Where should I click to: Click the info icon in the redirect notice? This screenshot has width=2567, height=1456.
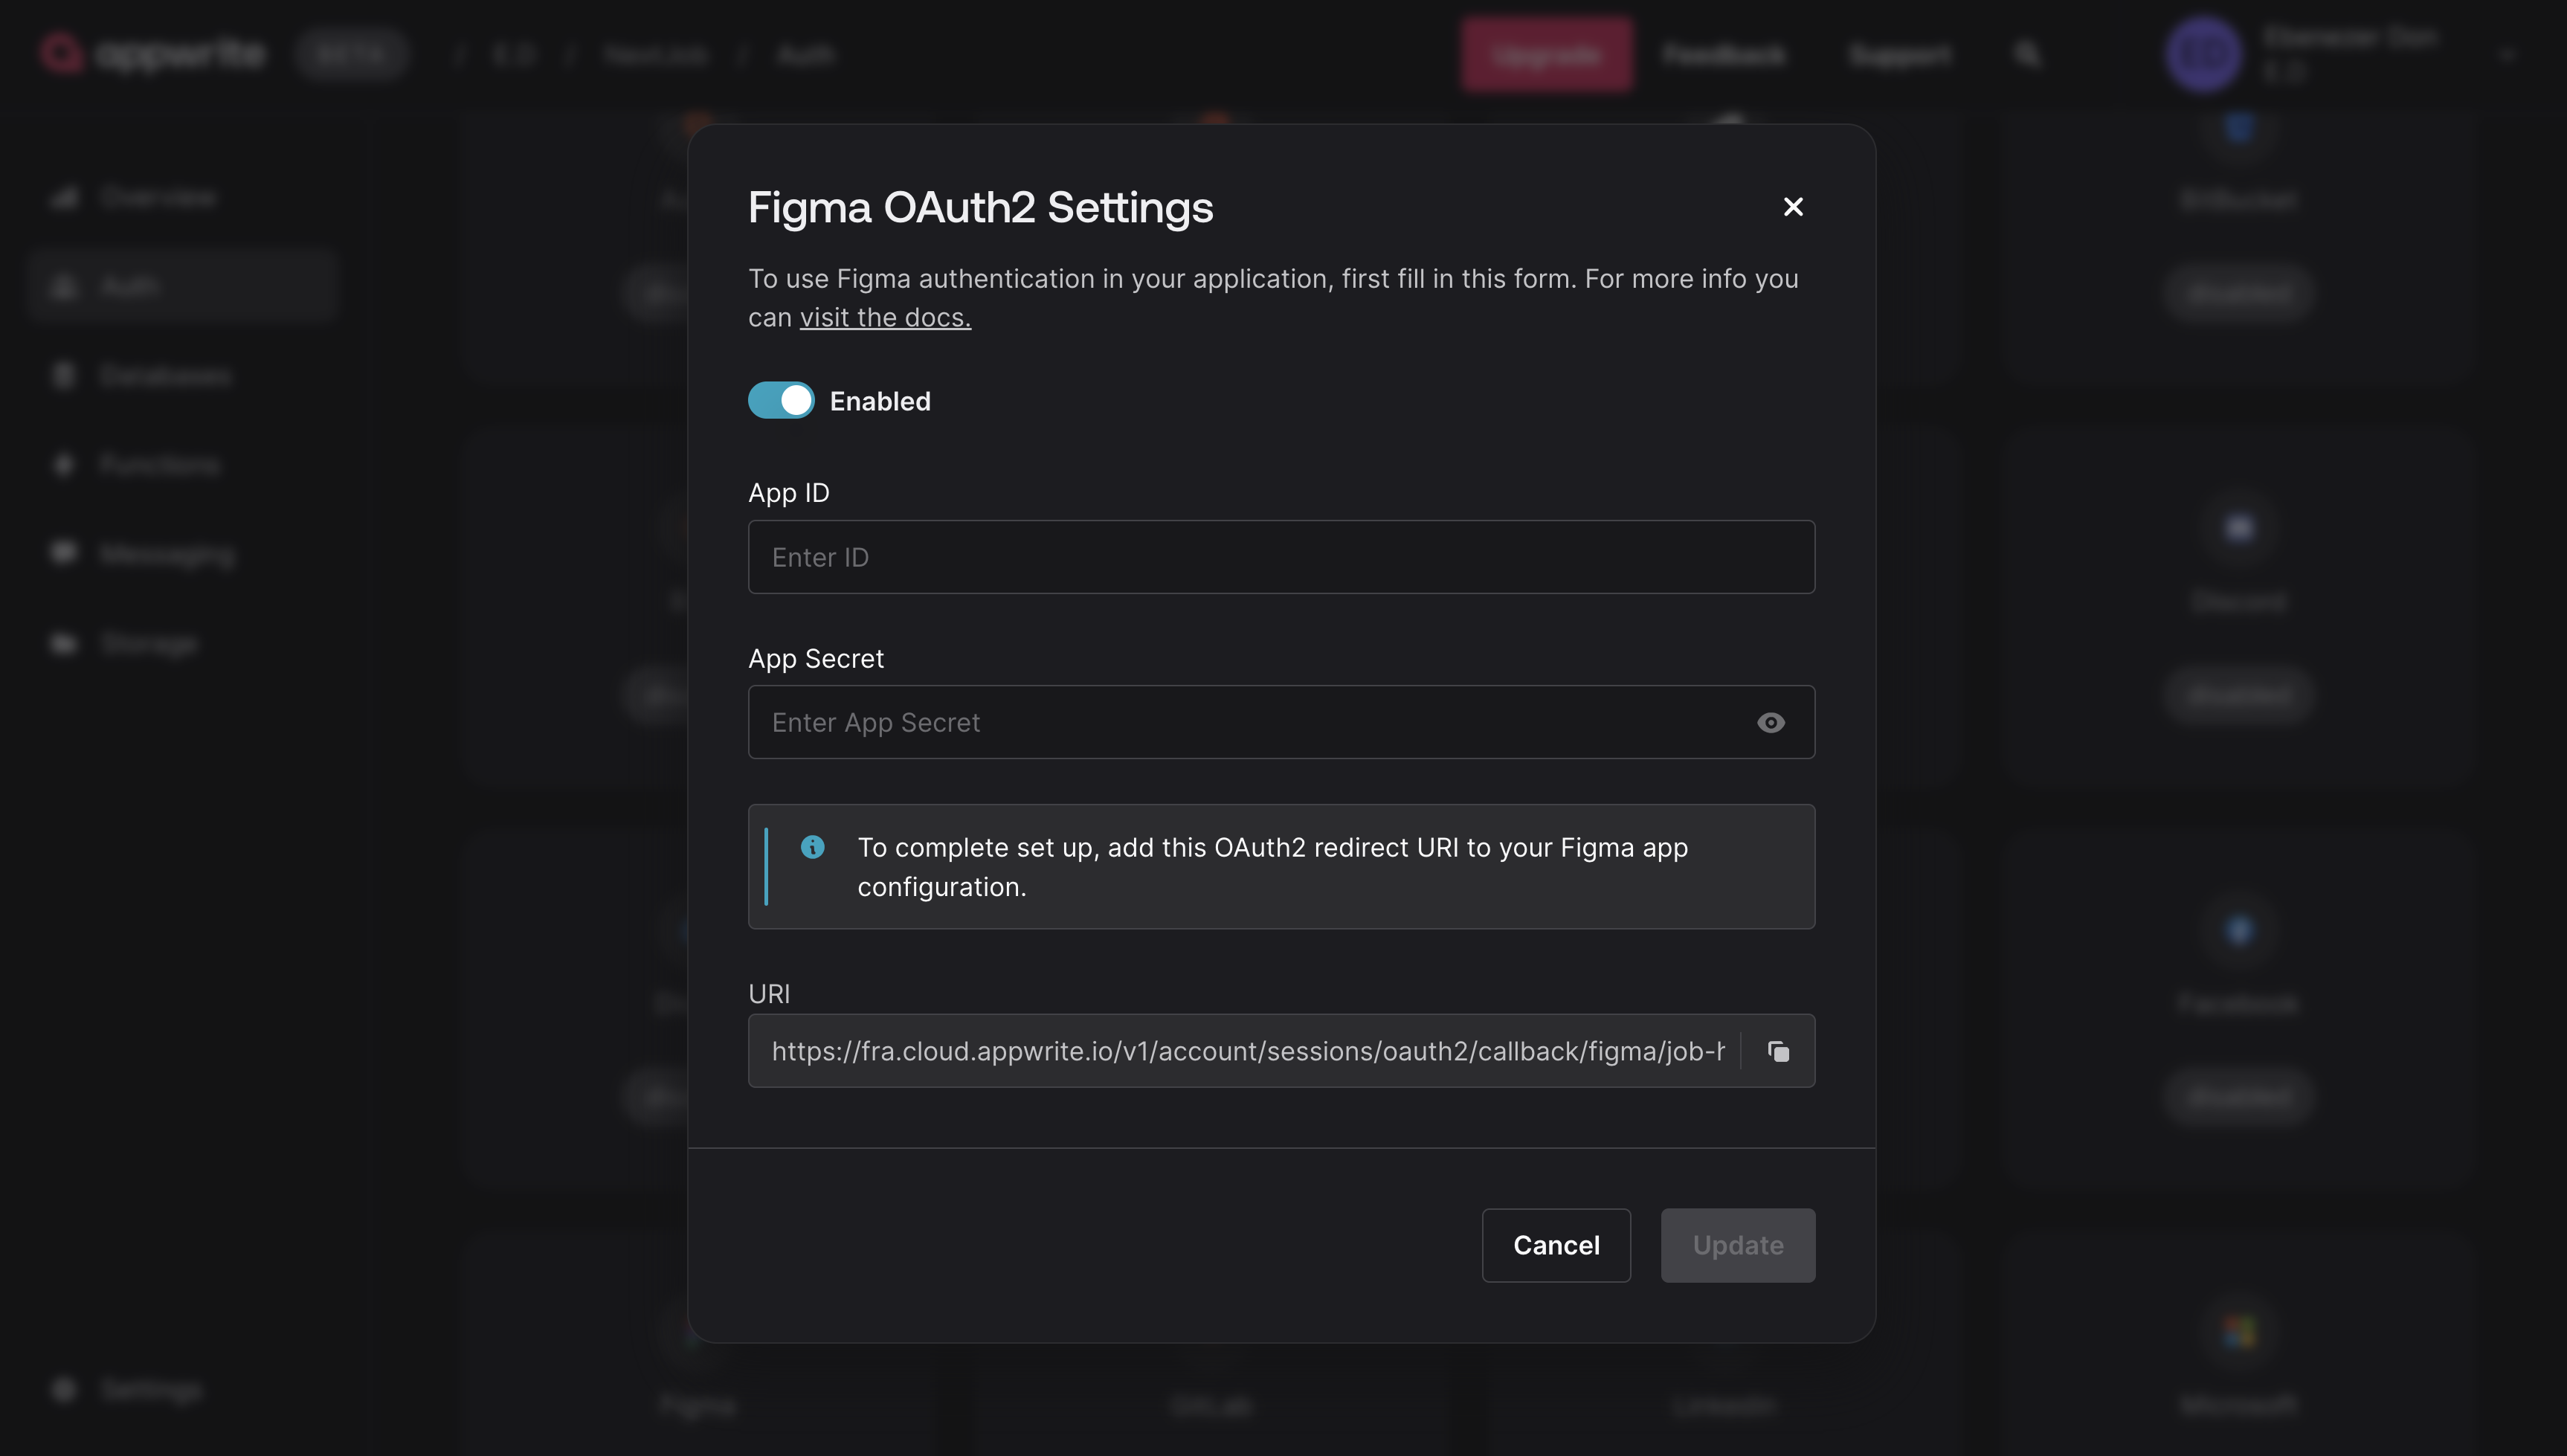812,847
